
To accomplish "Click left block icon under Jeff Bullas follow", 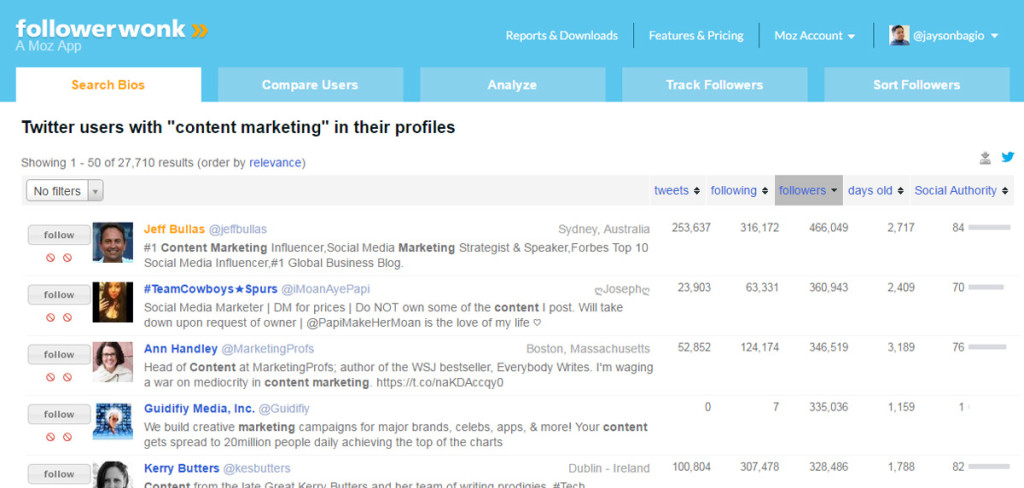I will coord(50,257).
